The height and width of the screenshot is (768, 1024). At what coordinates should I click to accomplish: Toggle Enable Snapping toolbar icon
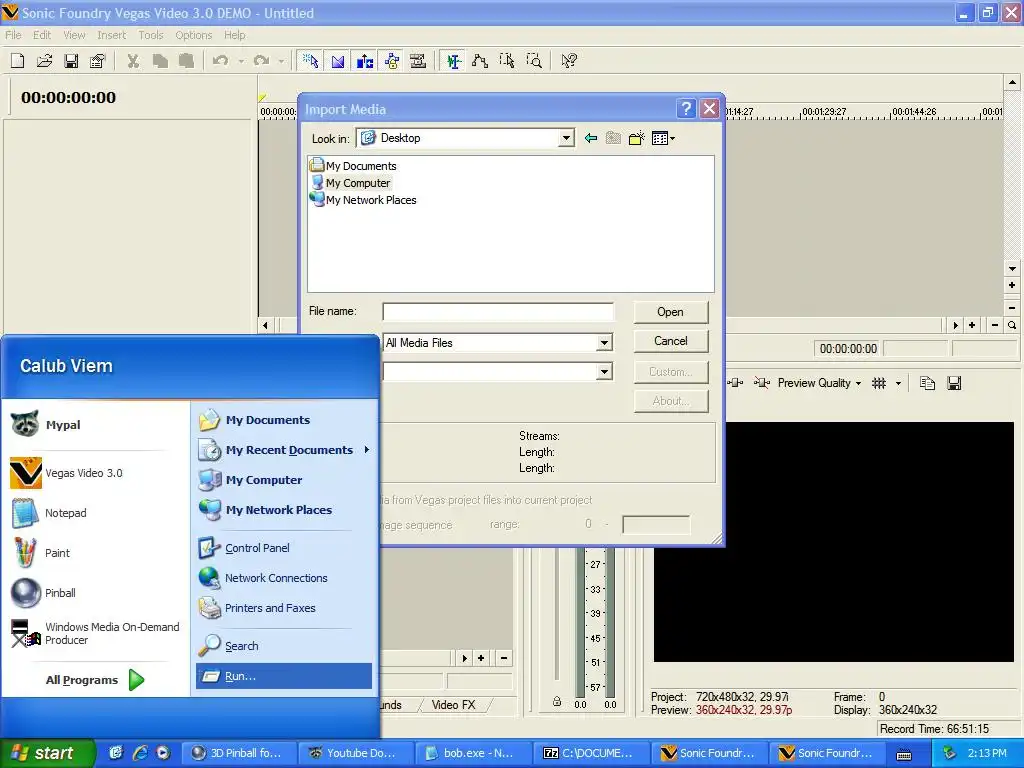(x=311, y=61)
